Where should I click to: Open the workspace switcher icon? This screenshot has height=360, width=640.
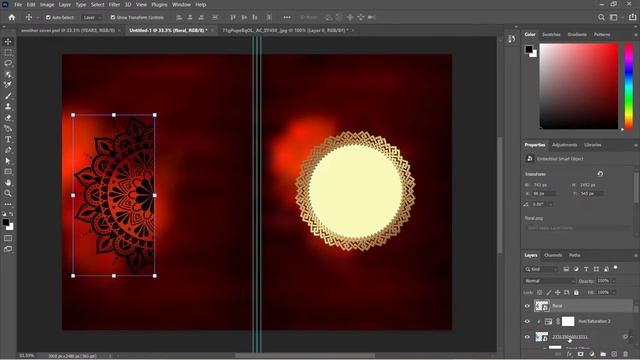(613, 17)
